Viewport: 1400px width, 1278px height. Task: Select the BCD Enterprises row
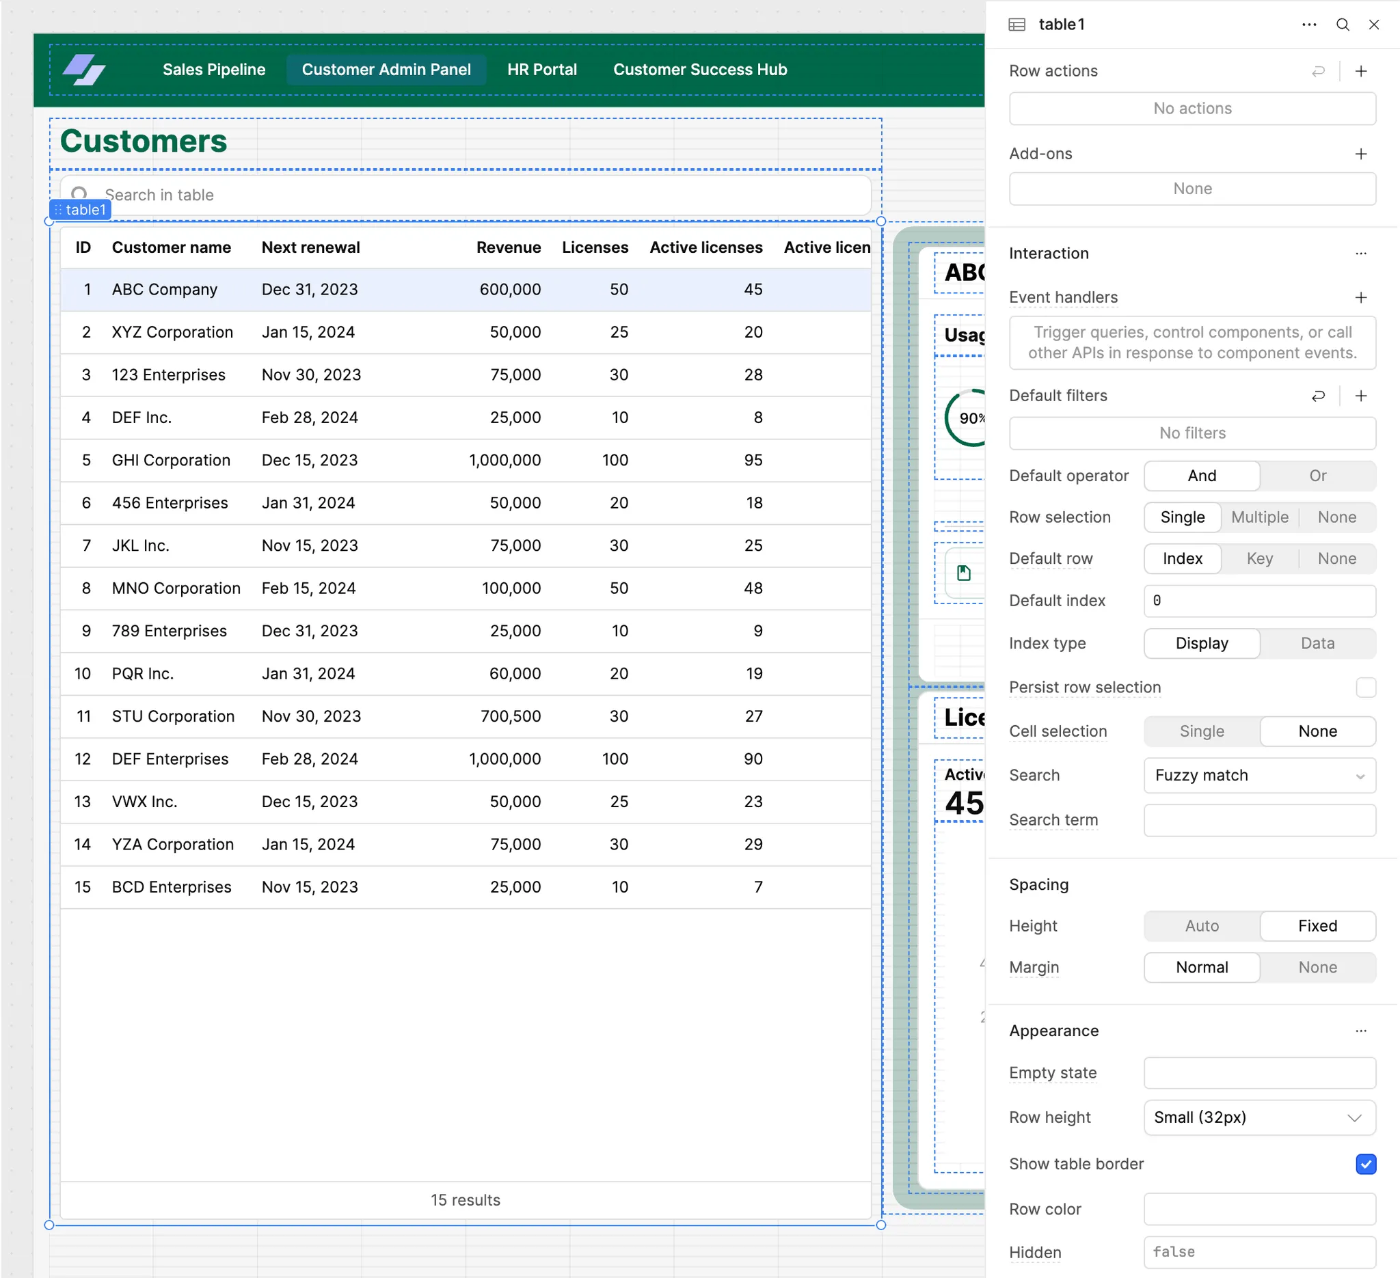(x=465, y=887)
